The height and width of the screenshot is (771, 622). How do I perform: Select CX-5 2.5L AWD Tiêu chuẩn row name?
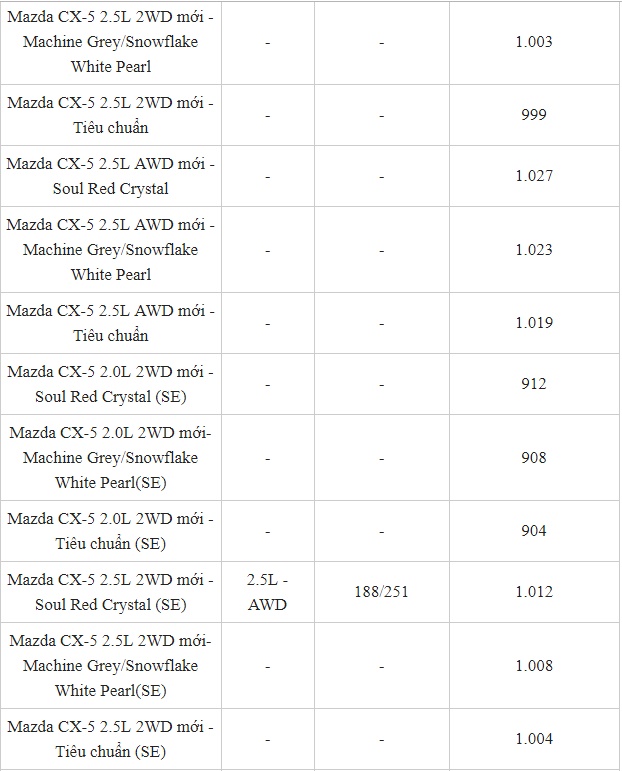point(110,323)
